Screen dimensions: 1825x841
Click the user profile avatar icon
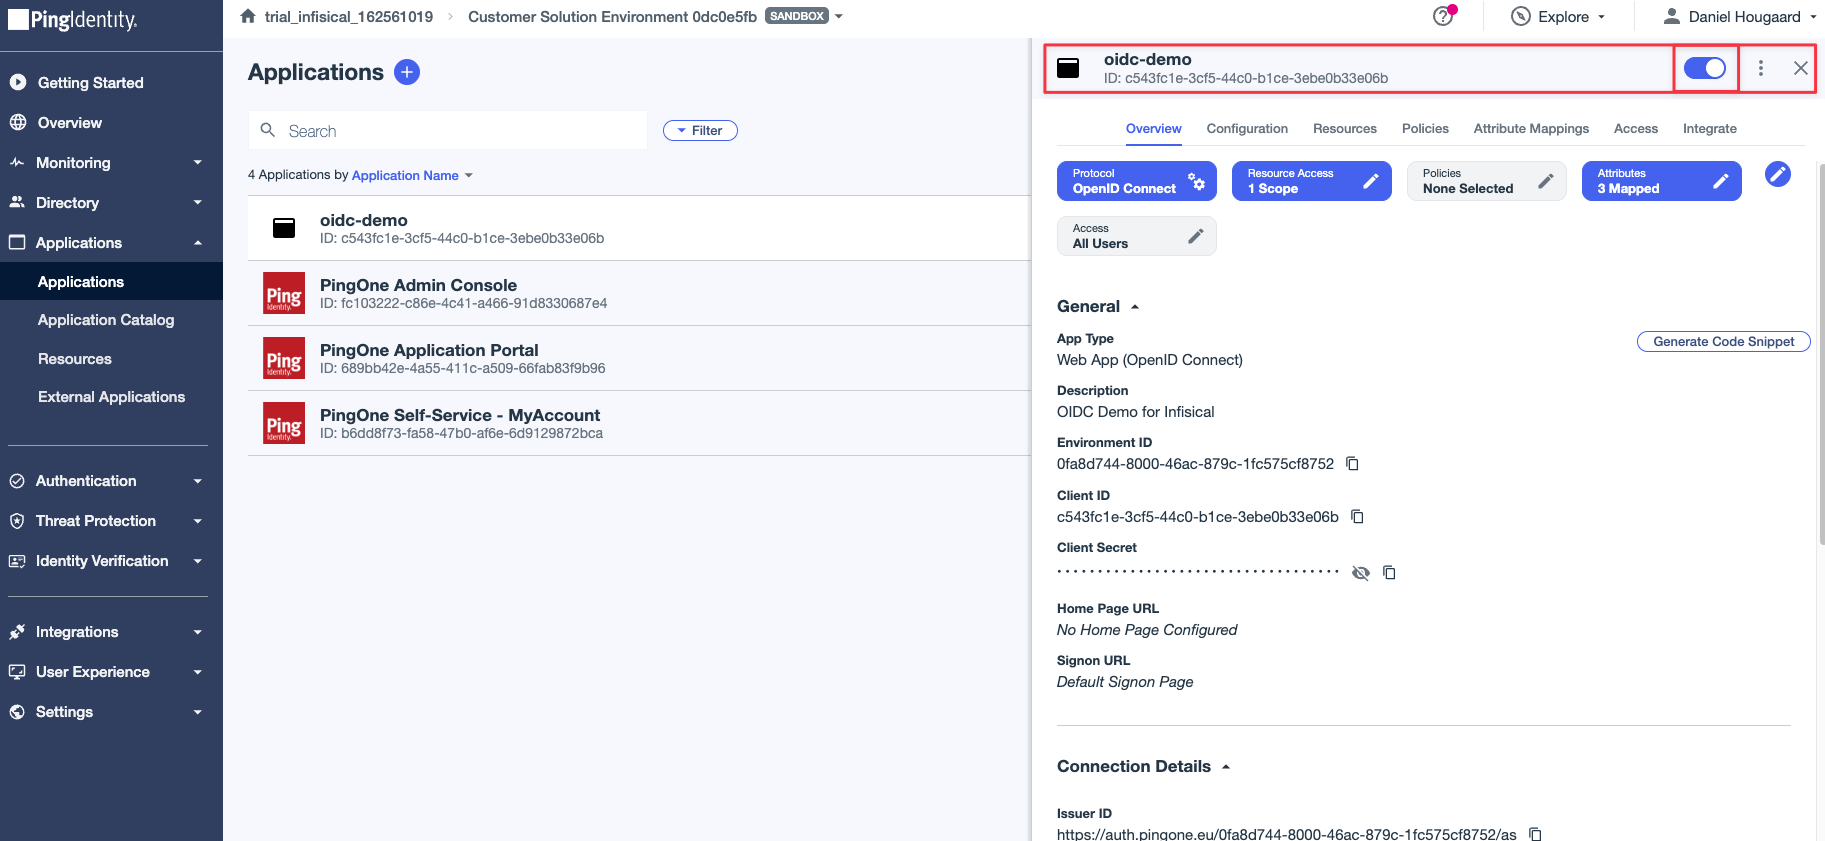[1671, 16]
